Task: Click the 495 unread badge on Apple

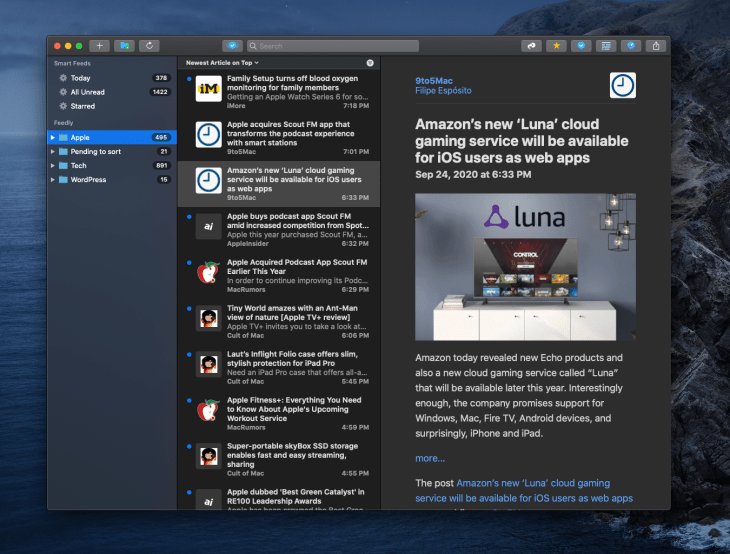Action: coord(161,137)
